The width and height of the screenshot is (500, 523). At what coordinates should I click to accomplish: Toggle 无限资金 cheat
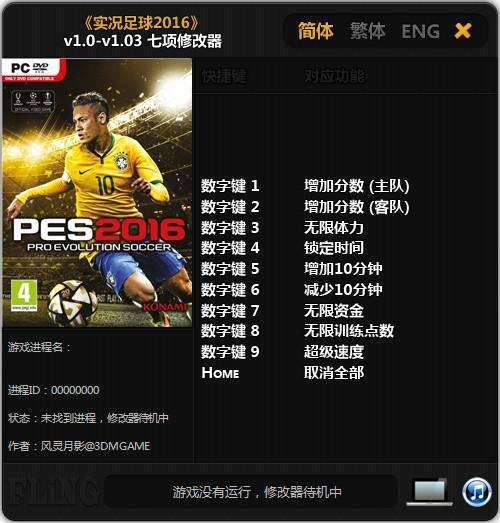click(x=334, y=311)
